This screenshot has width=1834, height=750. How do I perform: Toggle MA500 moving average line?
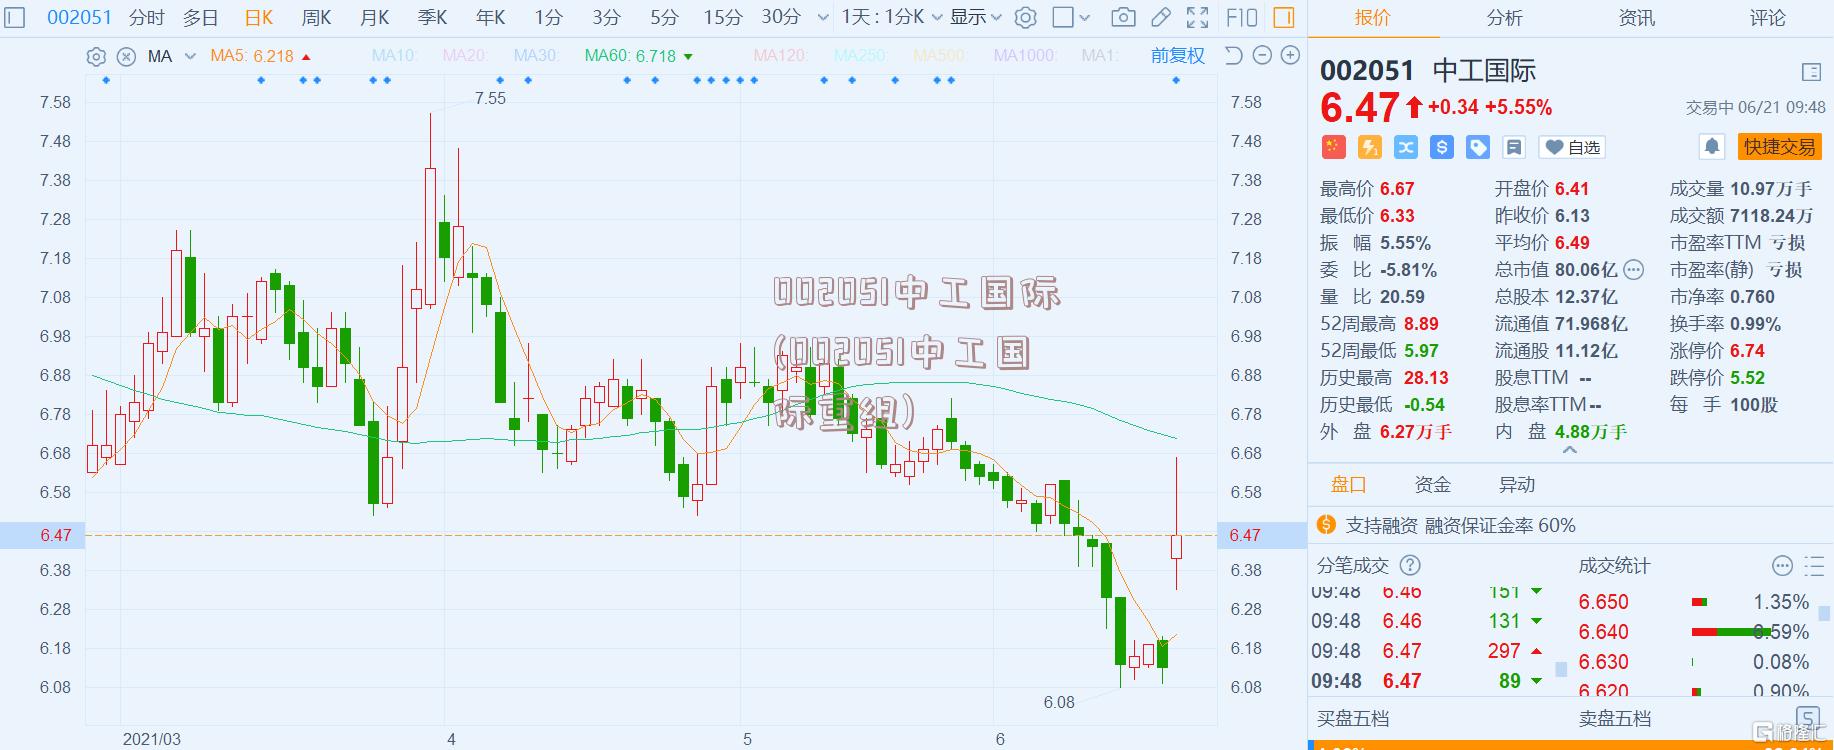pyautogui.click(x=940, y=56)
